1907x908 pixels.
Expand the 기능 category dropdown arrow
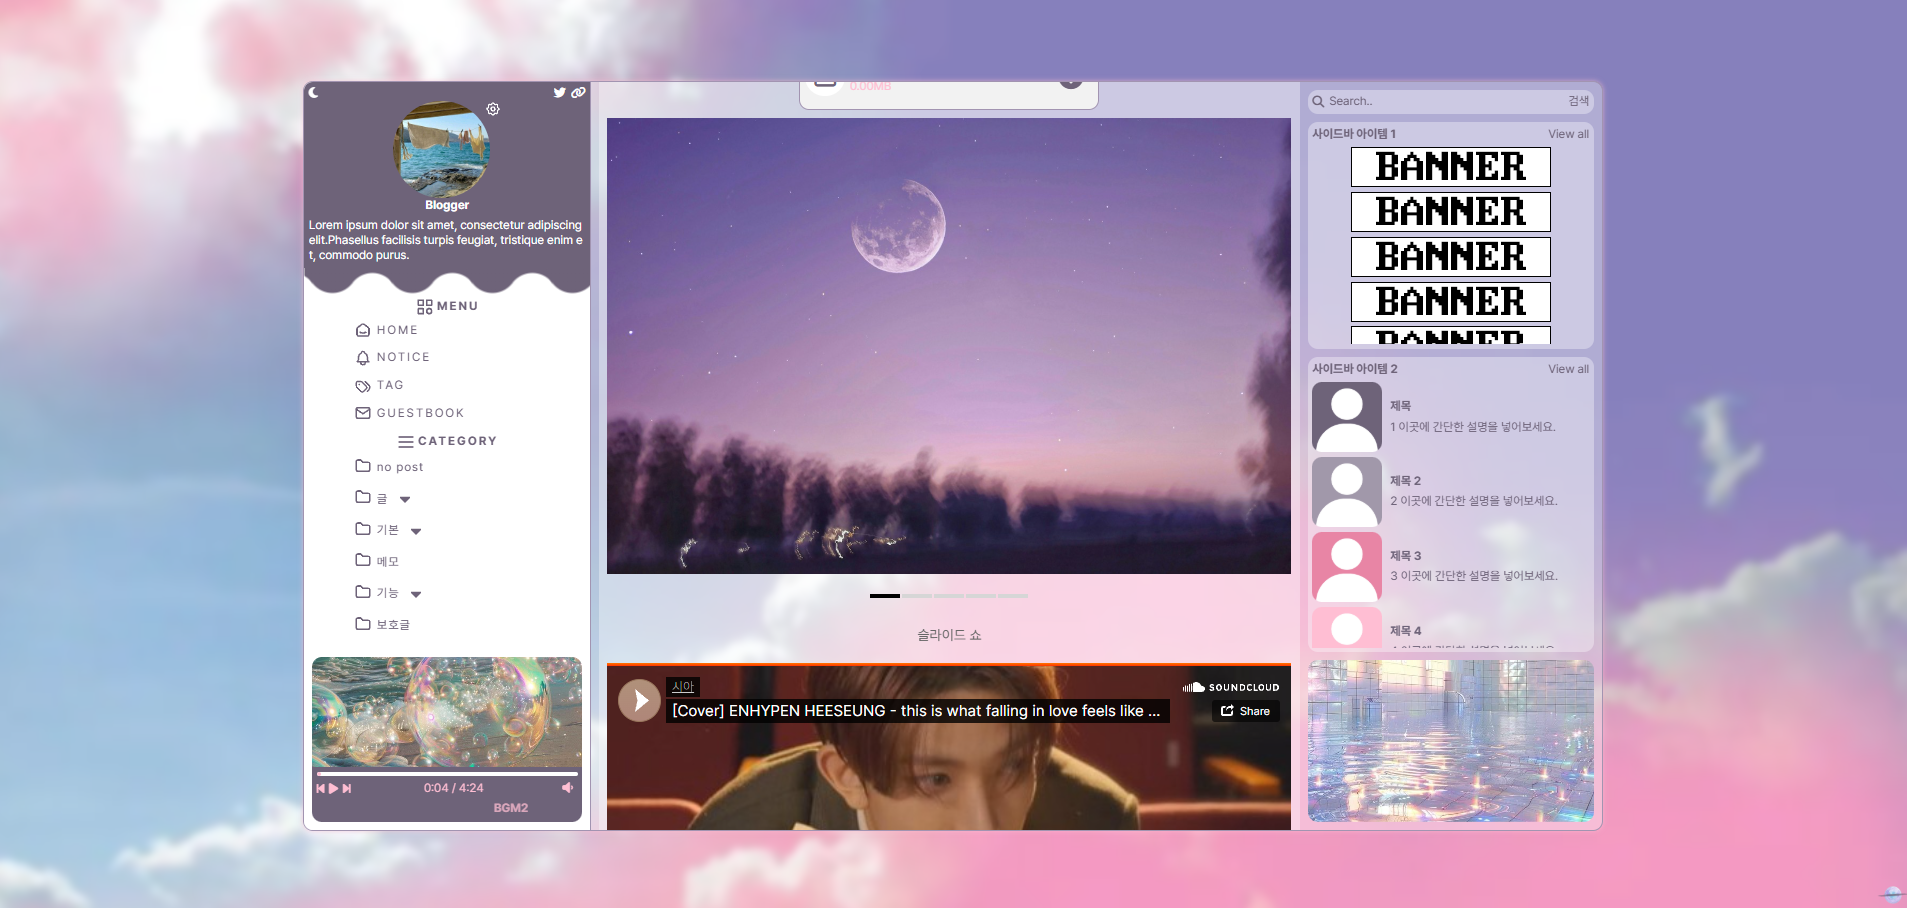pyautogui.click(x=416, y=594)
